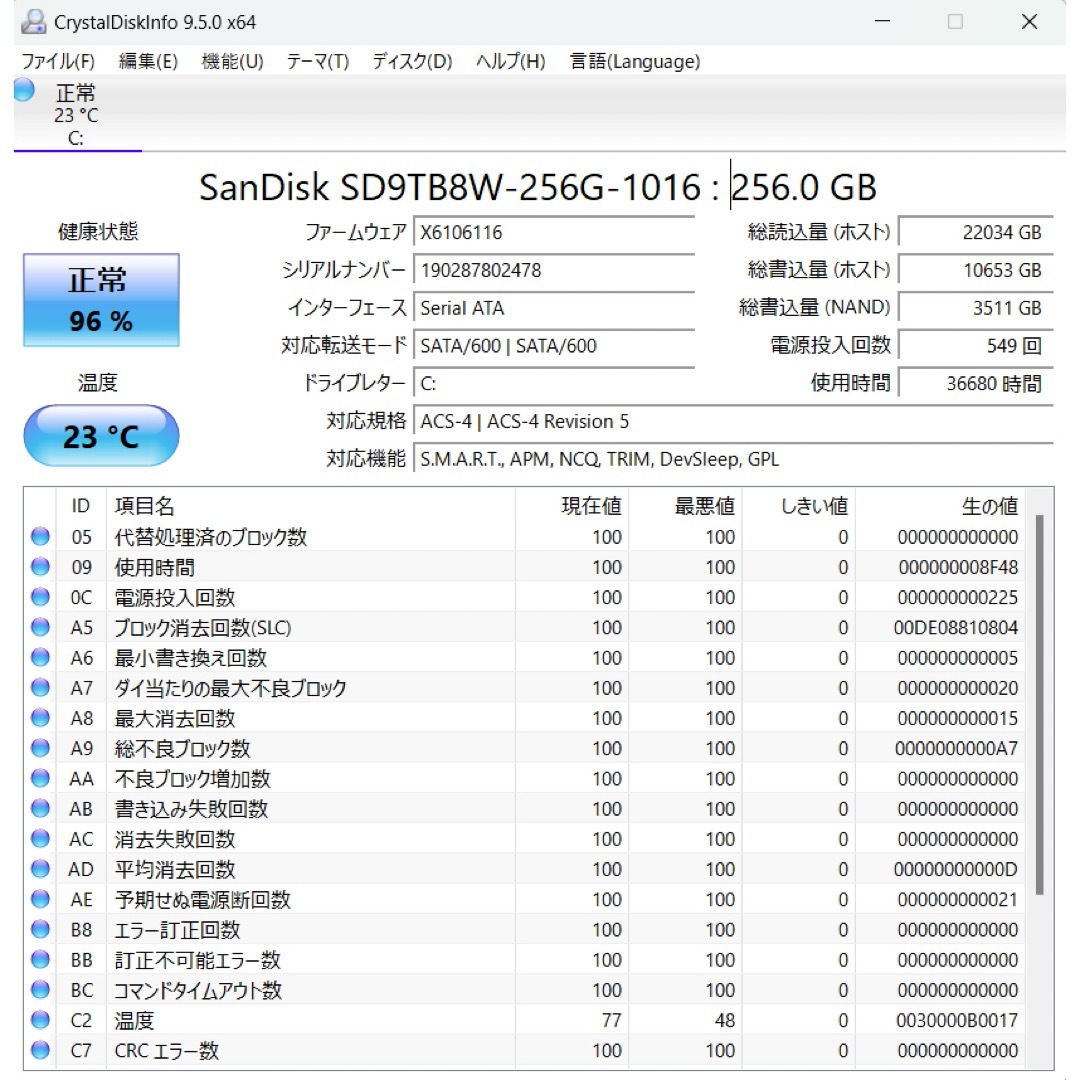Click the status orb for attribute AB
This screenshot has height=1080, width=1080.
[41, 809]
